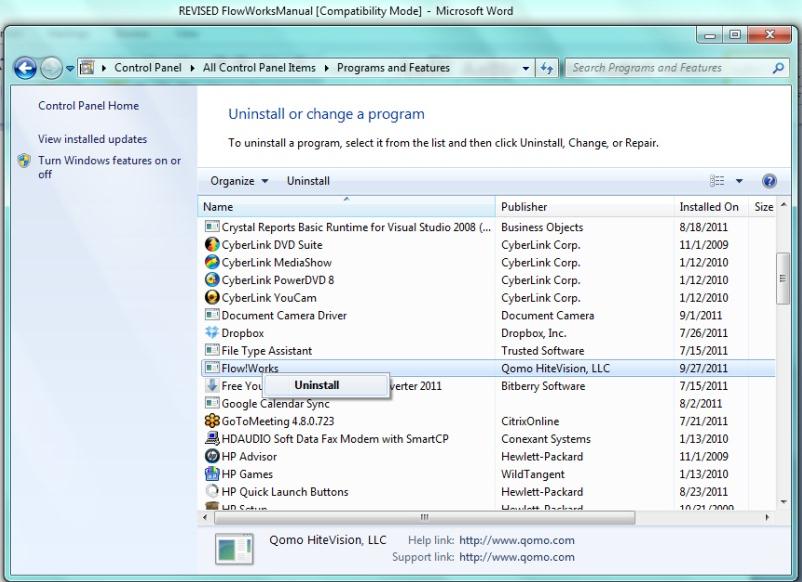Screen dimensions: 802x582
Task: Open the view options dropdown arrow
Action: tap(739, 181)
